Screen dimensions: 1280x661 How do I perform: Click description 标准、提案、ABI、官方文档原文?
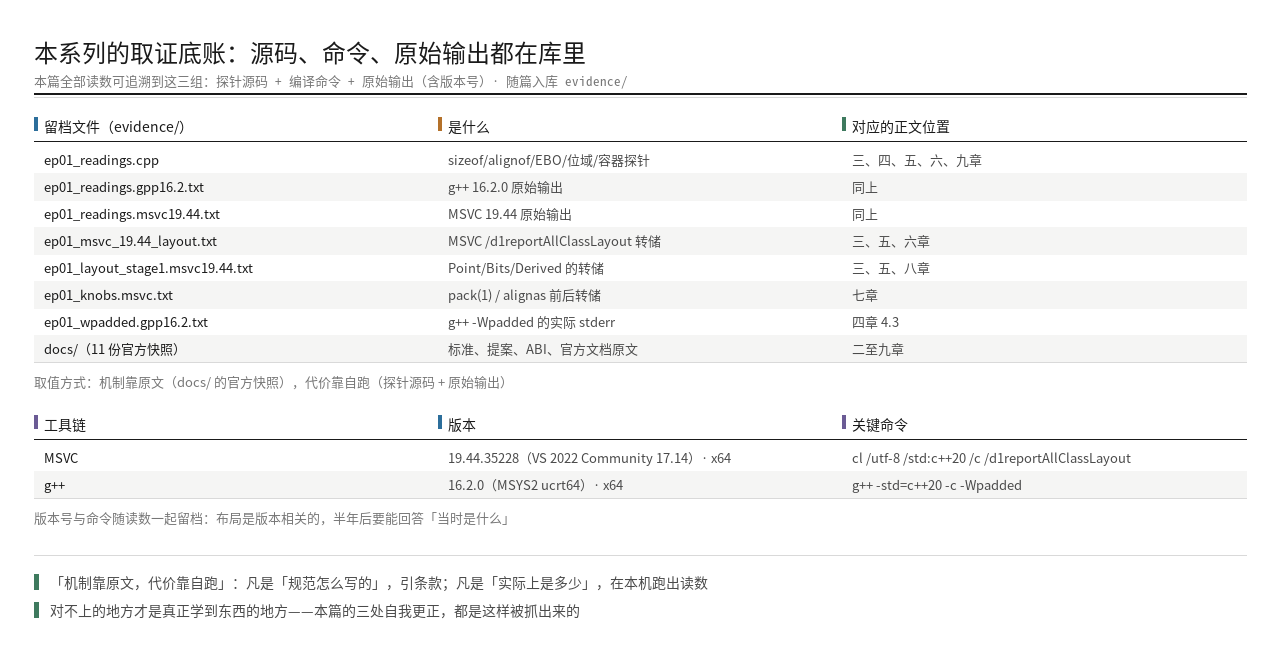(x=543, y=349)
